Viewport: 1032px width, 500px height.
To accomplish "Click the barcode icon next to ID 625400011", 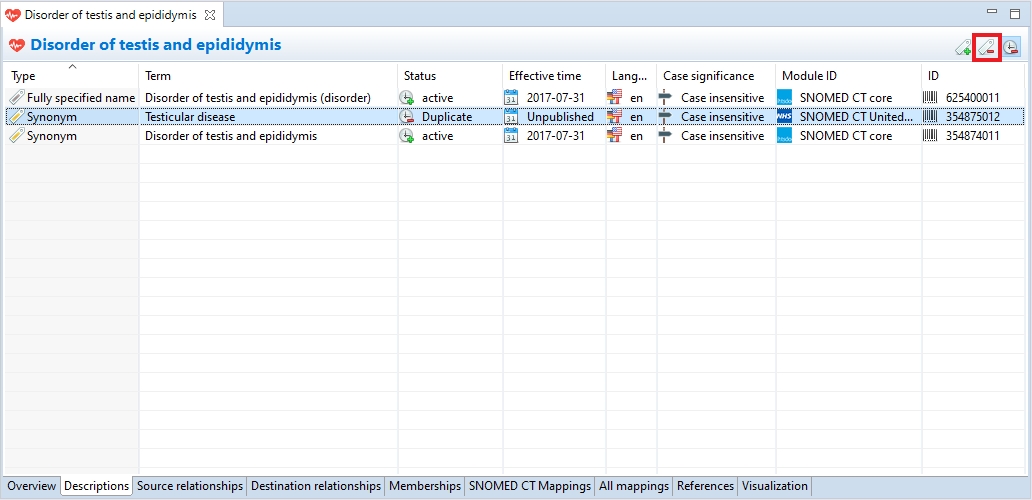I will pyautogui.click(x=931, y=98).
